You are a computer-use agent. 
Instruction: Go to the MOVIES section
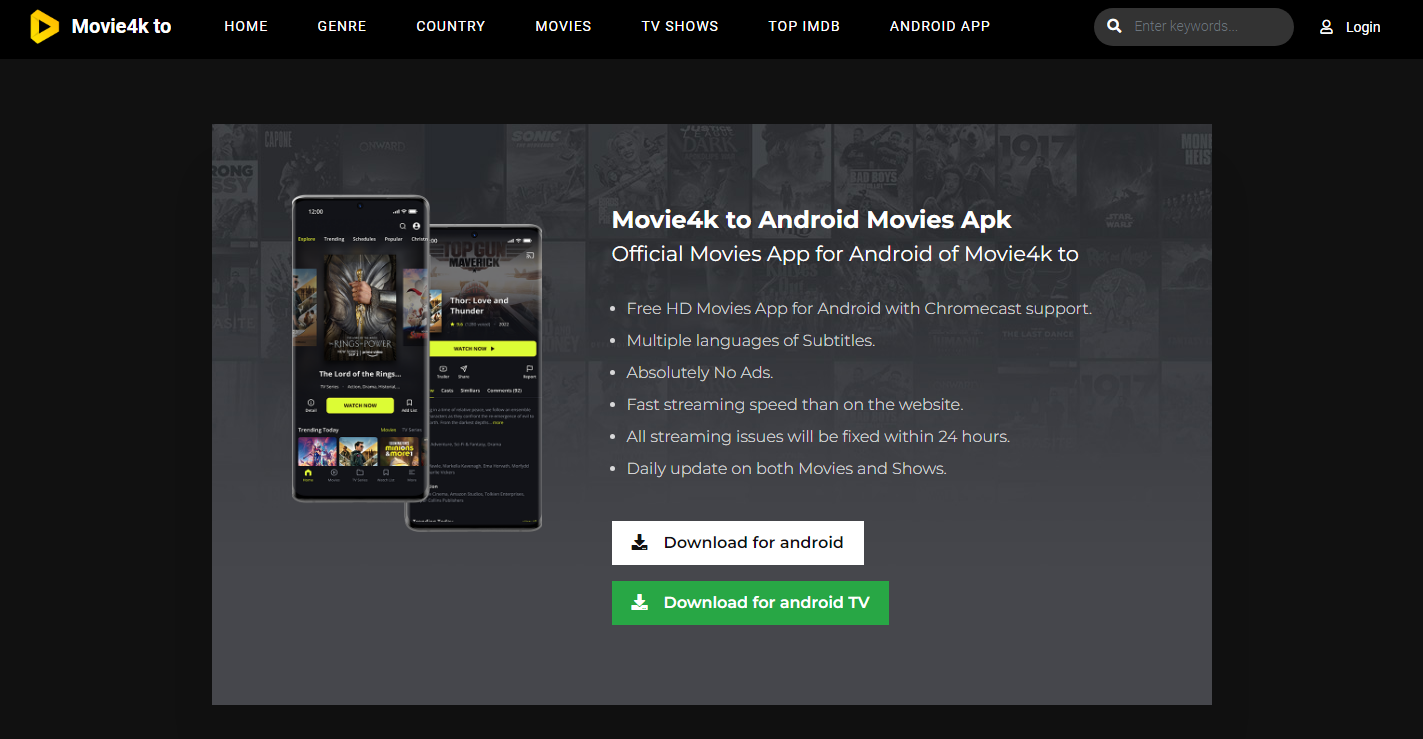563,27
